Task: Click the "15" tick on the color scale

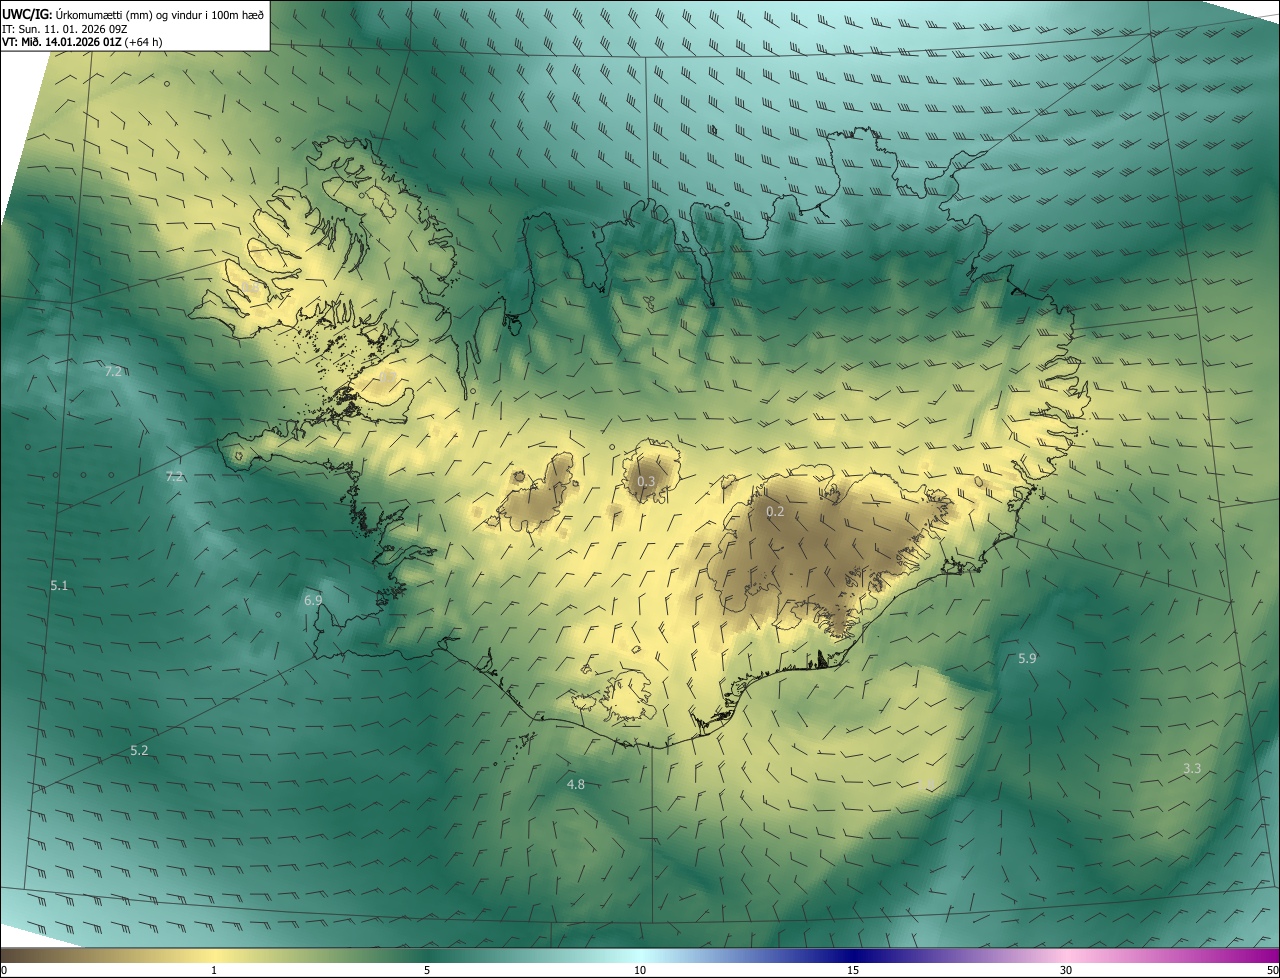Action: [x=853, y=970]
